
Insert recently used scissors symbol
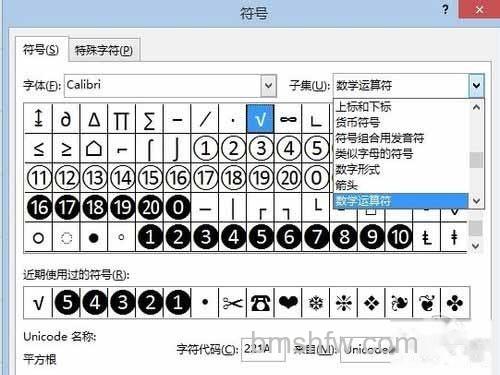click(x=233, y=303)
